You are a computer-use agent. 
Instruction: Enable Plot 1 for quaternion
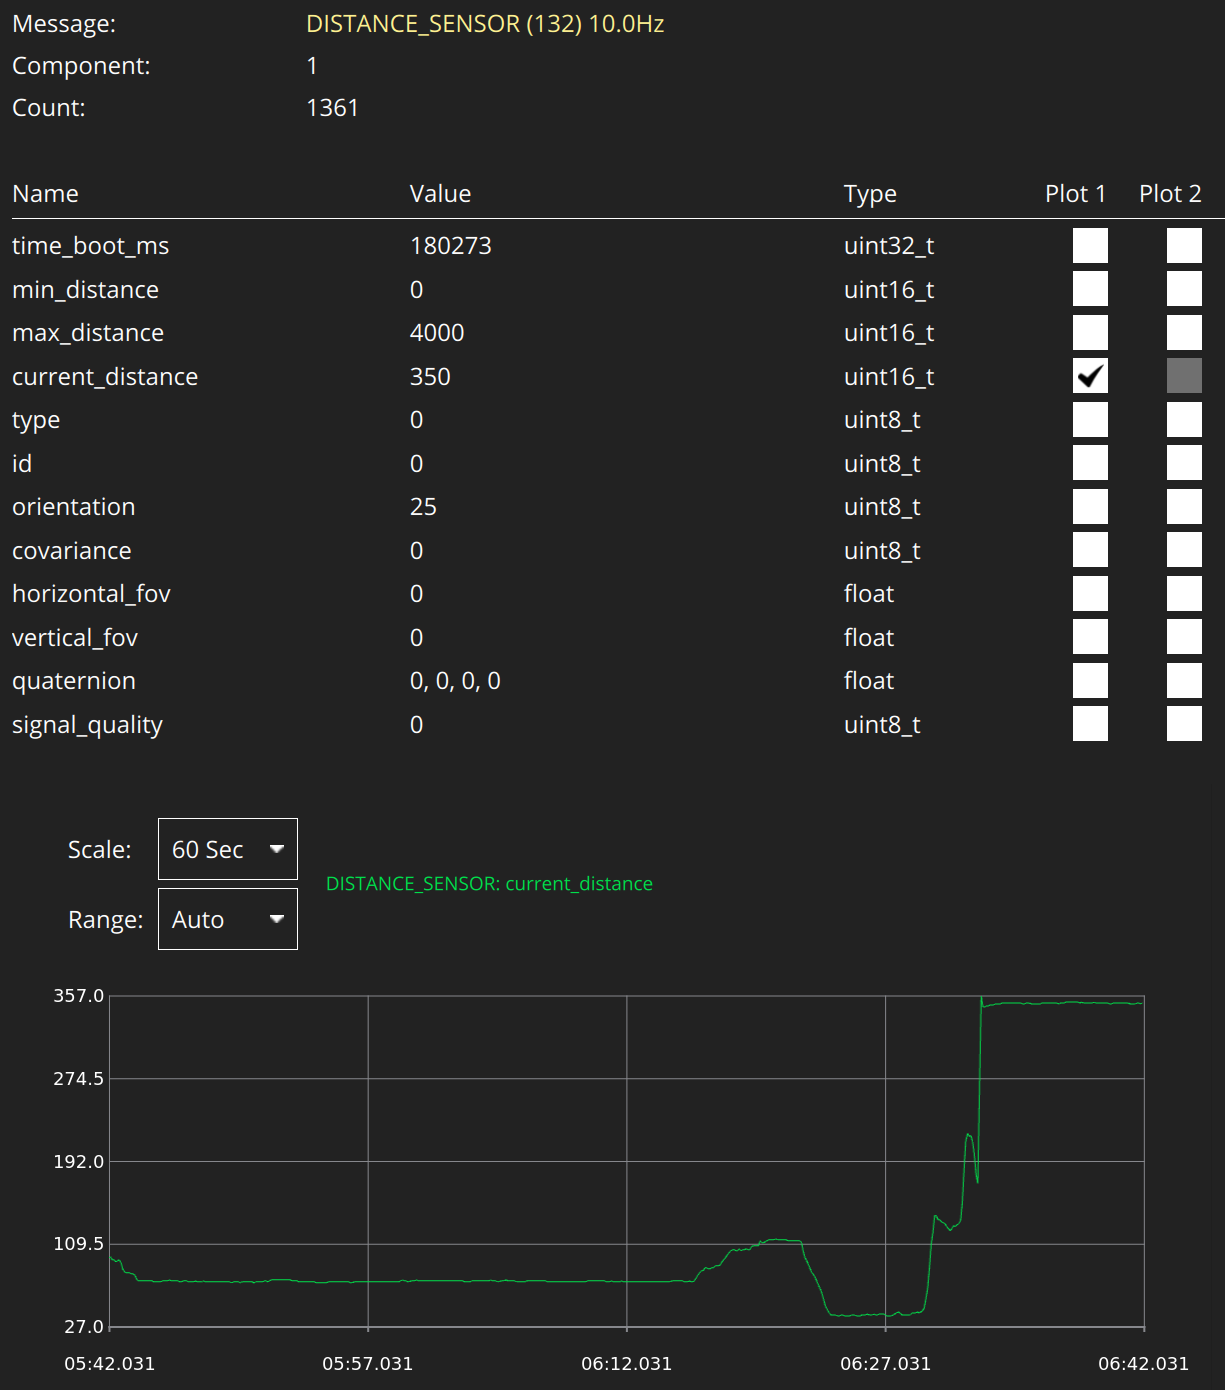click(x=1090, y=681)
